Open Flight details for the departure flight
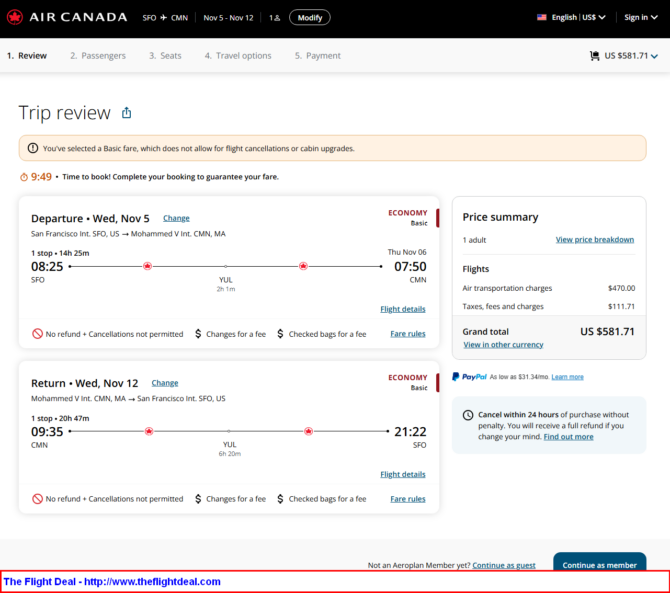This screenshot has height=593, width=670. point(403,309)
